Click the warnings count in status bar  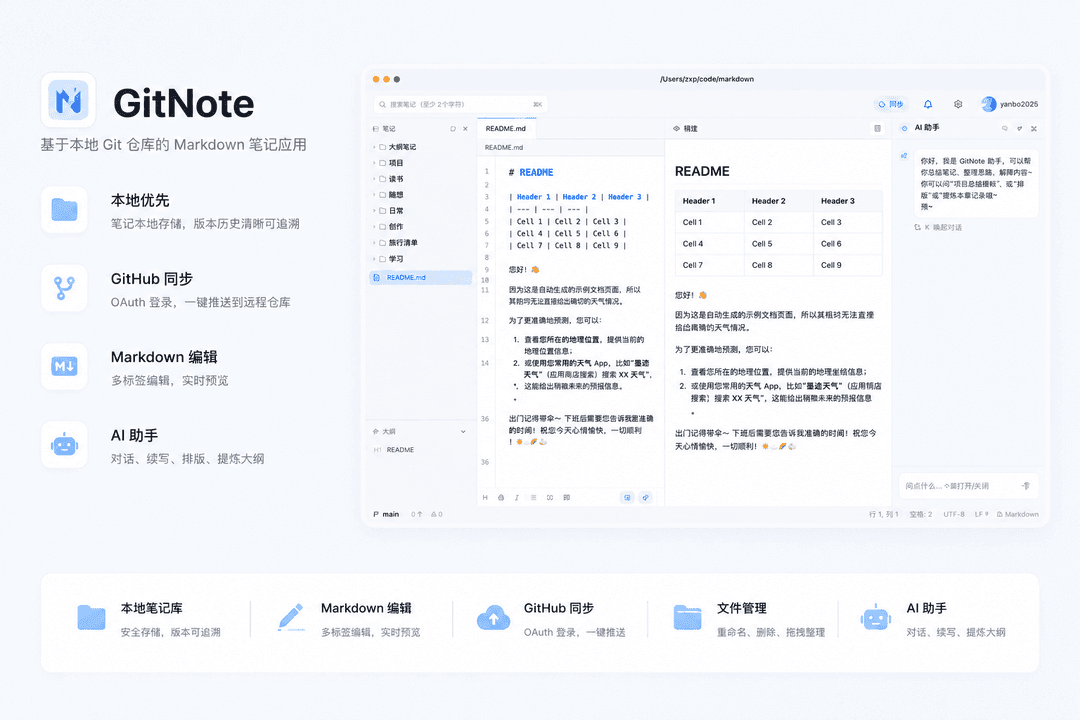(437, 514)
